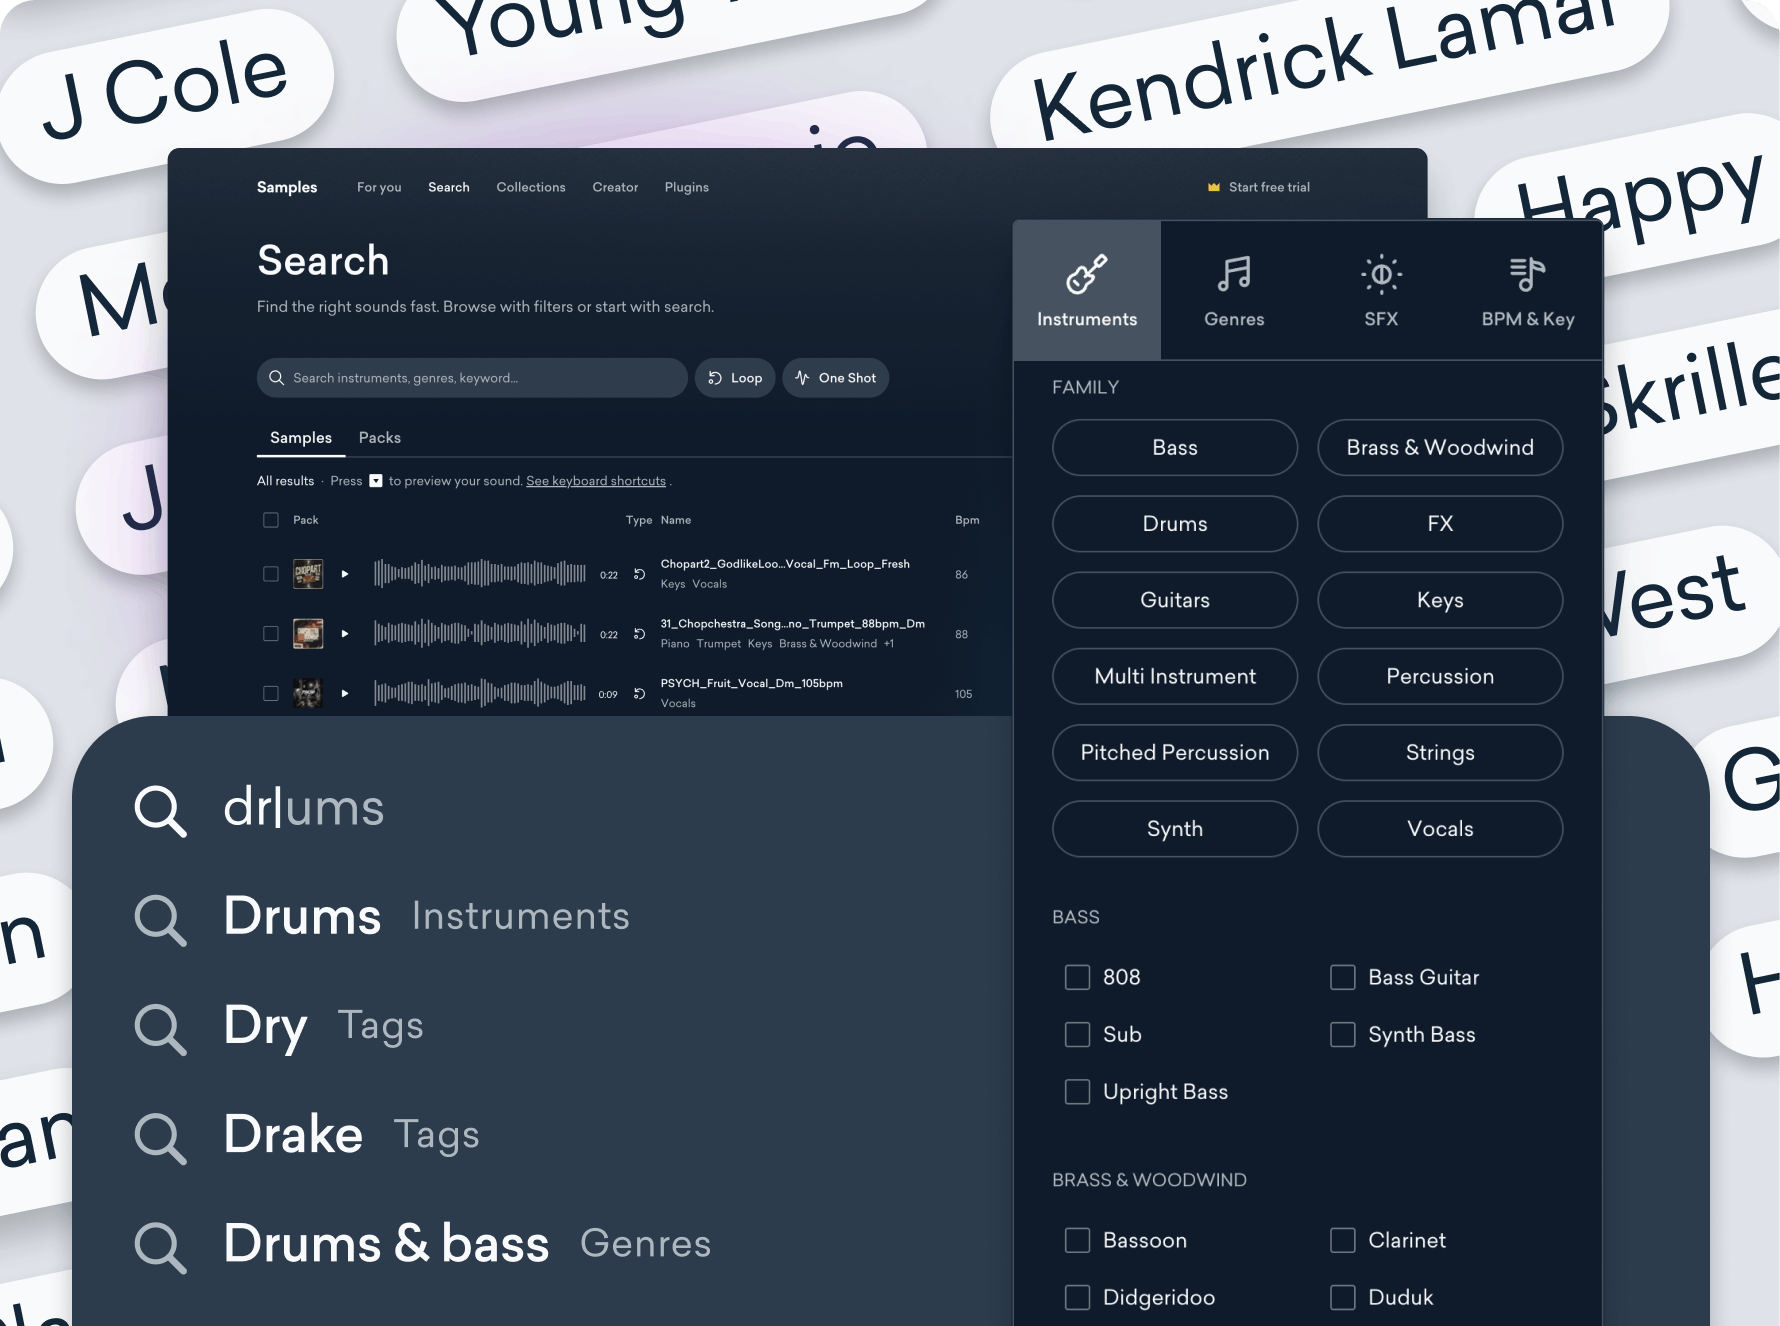Screen dimensions: 1780x1326
Task: Check the Sub bass checkbox
Action: 1077,1034
